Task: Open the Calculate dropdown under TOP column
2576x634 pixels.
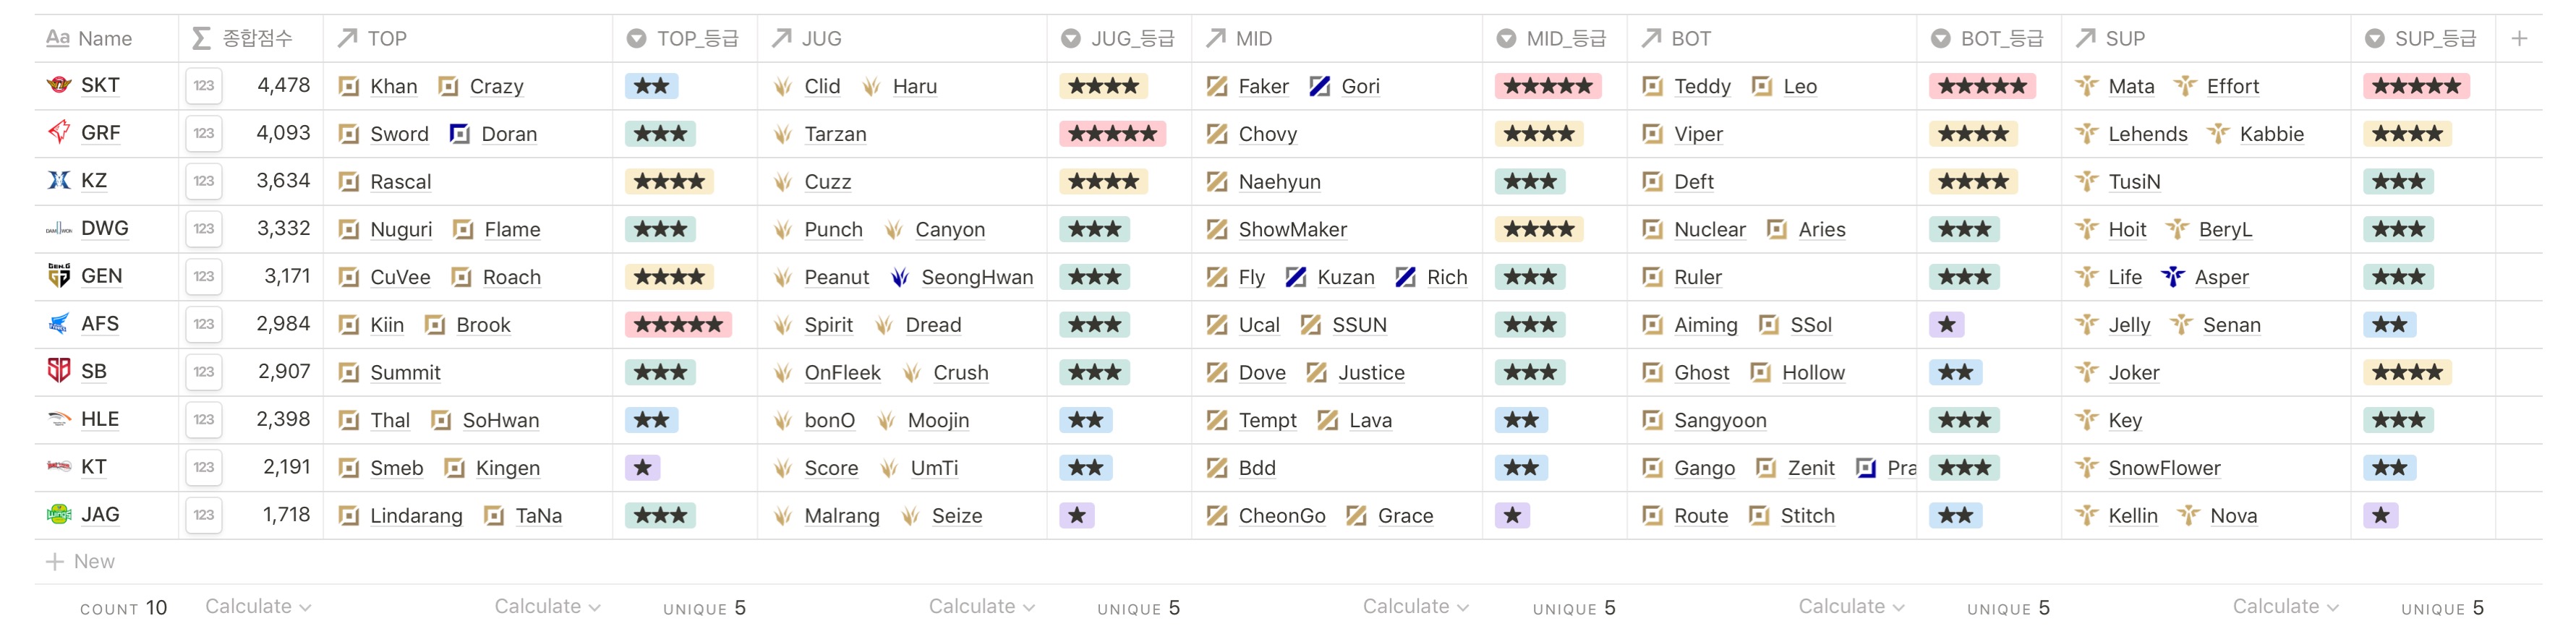Action: [546, 606]
